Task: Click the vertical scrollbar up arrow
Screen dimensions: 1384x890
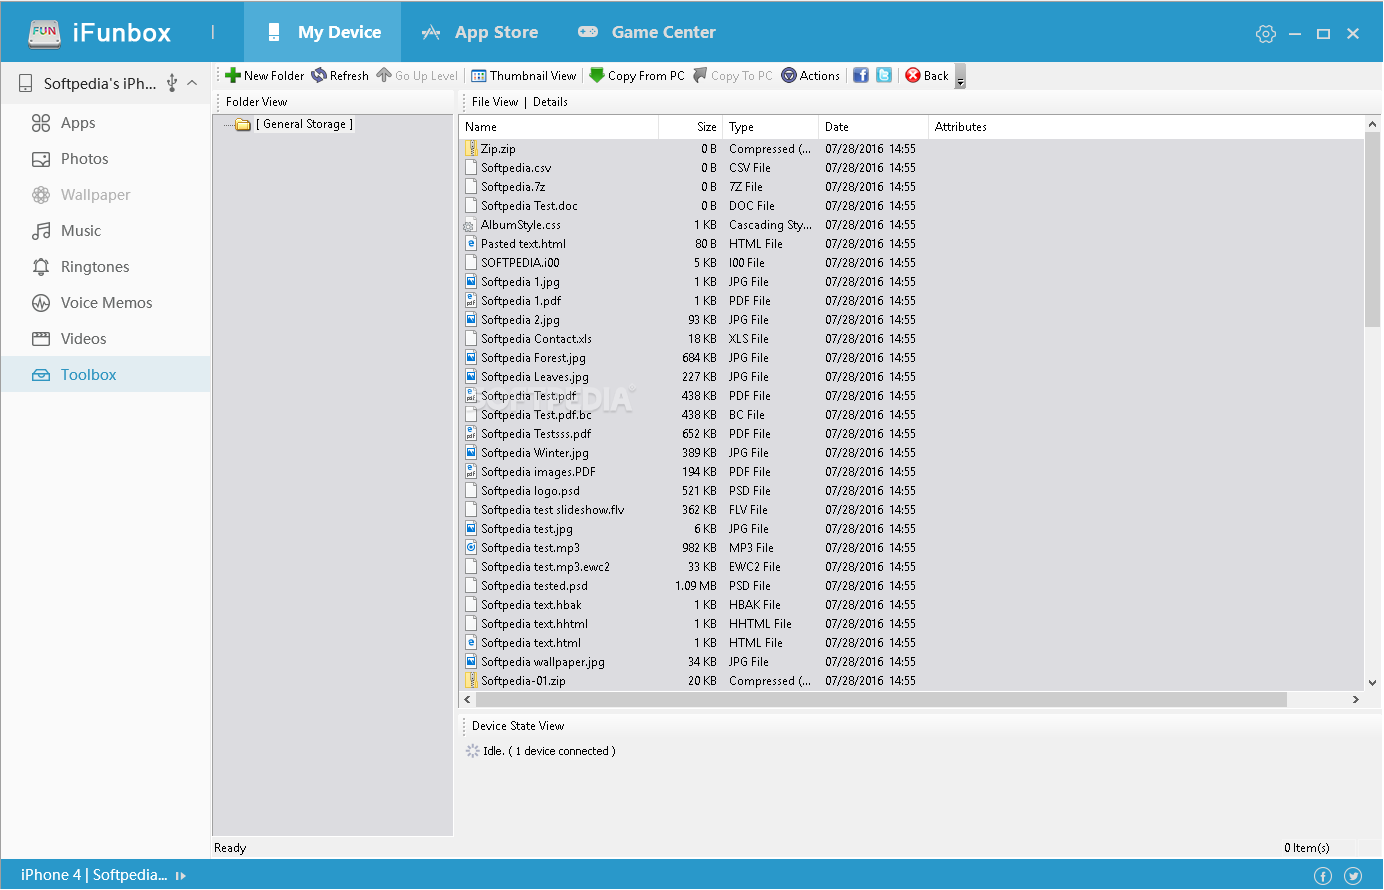Action: pos(1372,125)
